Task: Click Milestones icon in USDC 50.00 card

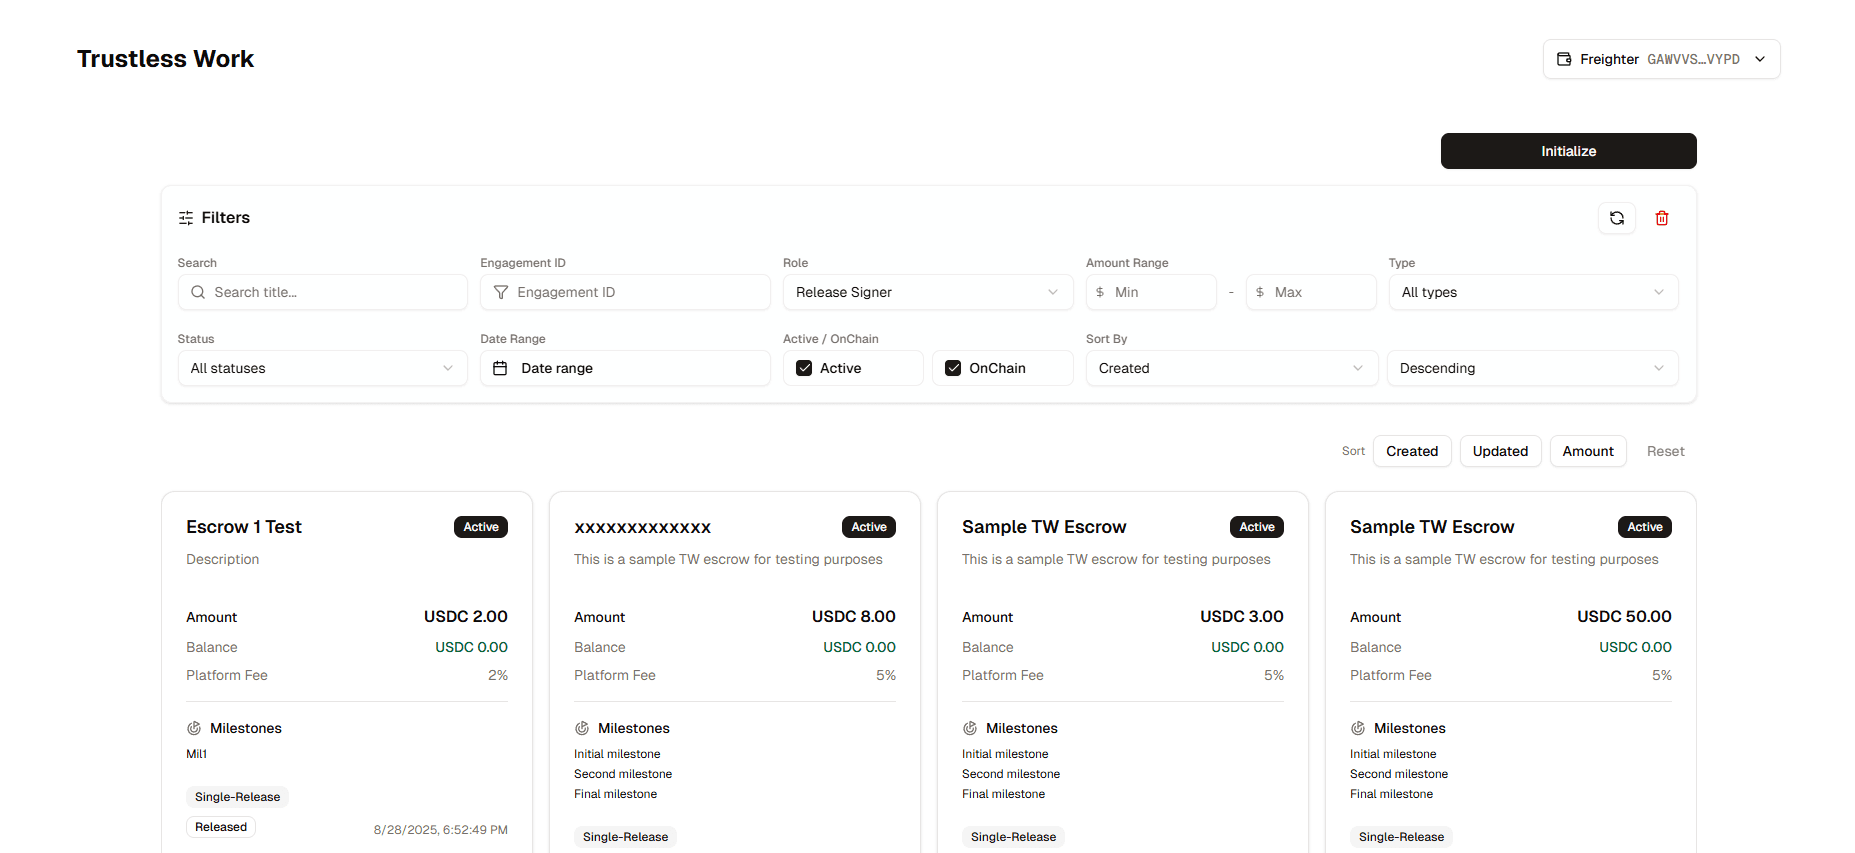Action: coord(1358,728)
